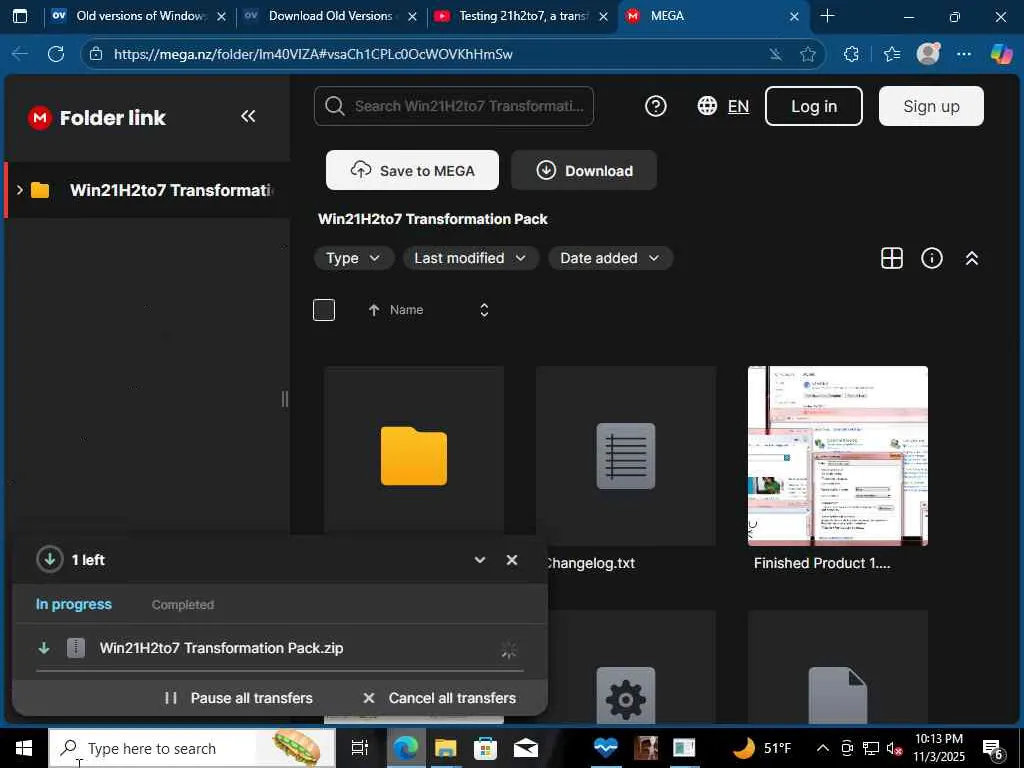This screenshot has height=768, width=1024.
Task: Open browser profile avatar
Action: (x=928, y=54)
